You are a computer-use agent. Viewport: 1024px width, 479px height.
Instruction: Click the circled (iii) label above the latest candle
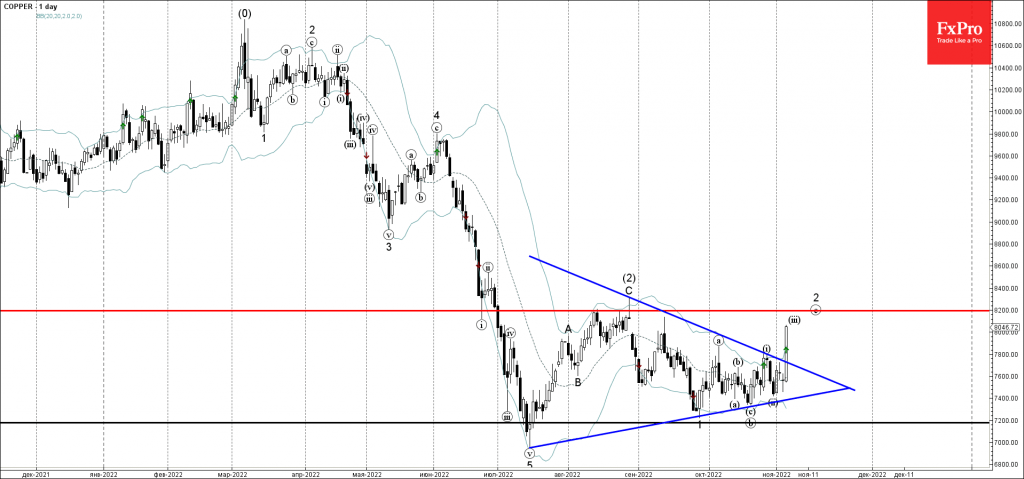tap(794, 319)
